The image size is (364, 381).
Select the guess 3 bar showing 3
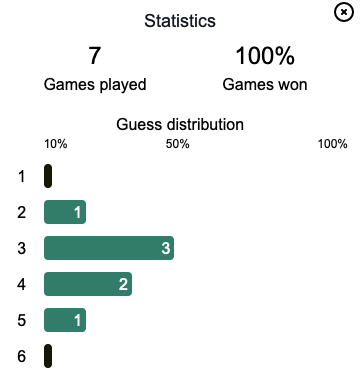(x=109, y=248)
